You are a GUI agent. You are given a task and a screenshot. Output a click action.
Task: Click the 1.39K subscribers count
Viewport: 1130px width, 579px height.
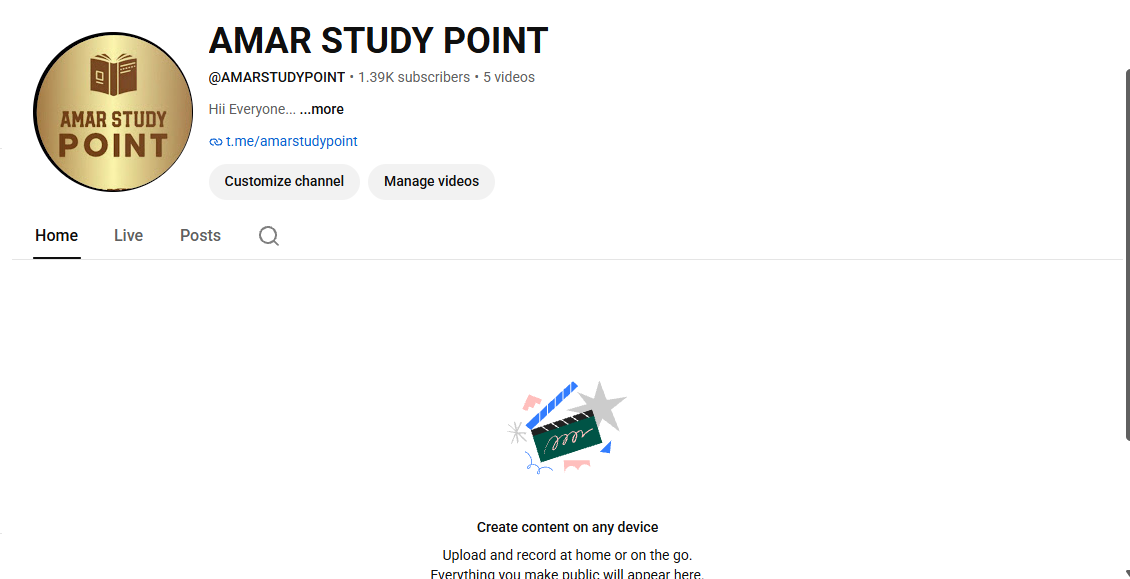coord(414,77)
